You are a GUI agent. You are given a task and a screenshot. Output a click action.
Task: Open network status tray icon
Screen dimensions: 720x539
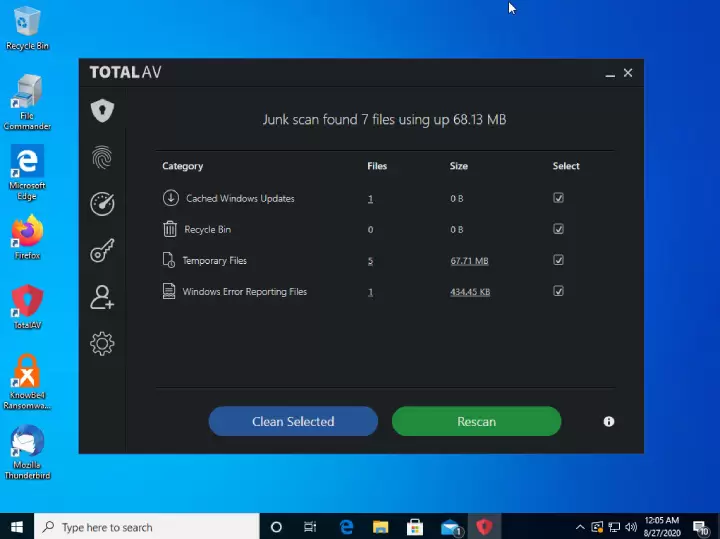[614, 527]
